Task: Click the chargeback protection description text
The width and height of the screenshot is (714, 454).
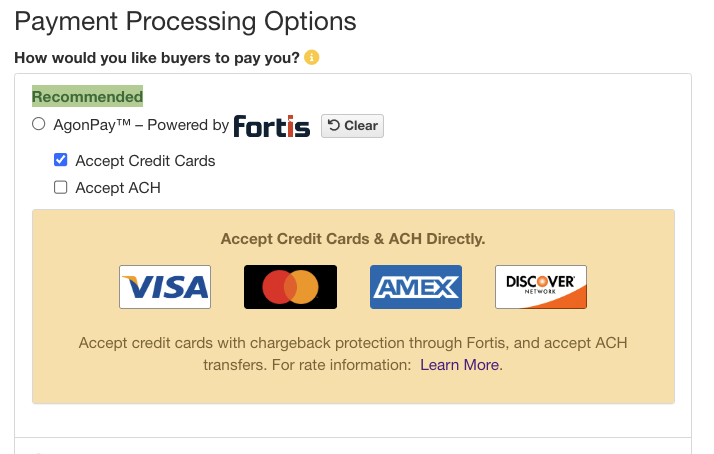Action: (x=353, y=354)
